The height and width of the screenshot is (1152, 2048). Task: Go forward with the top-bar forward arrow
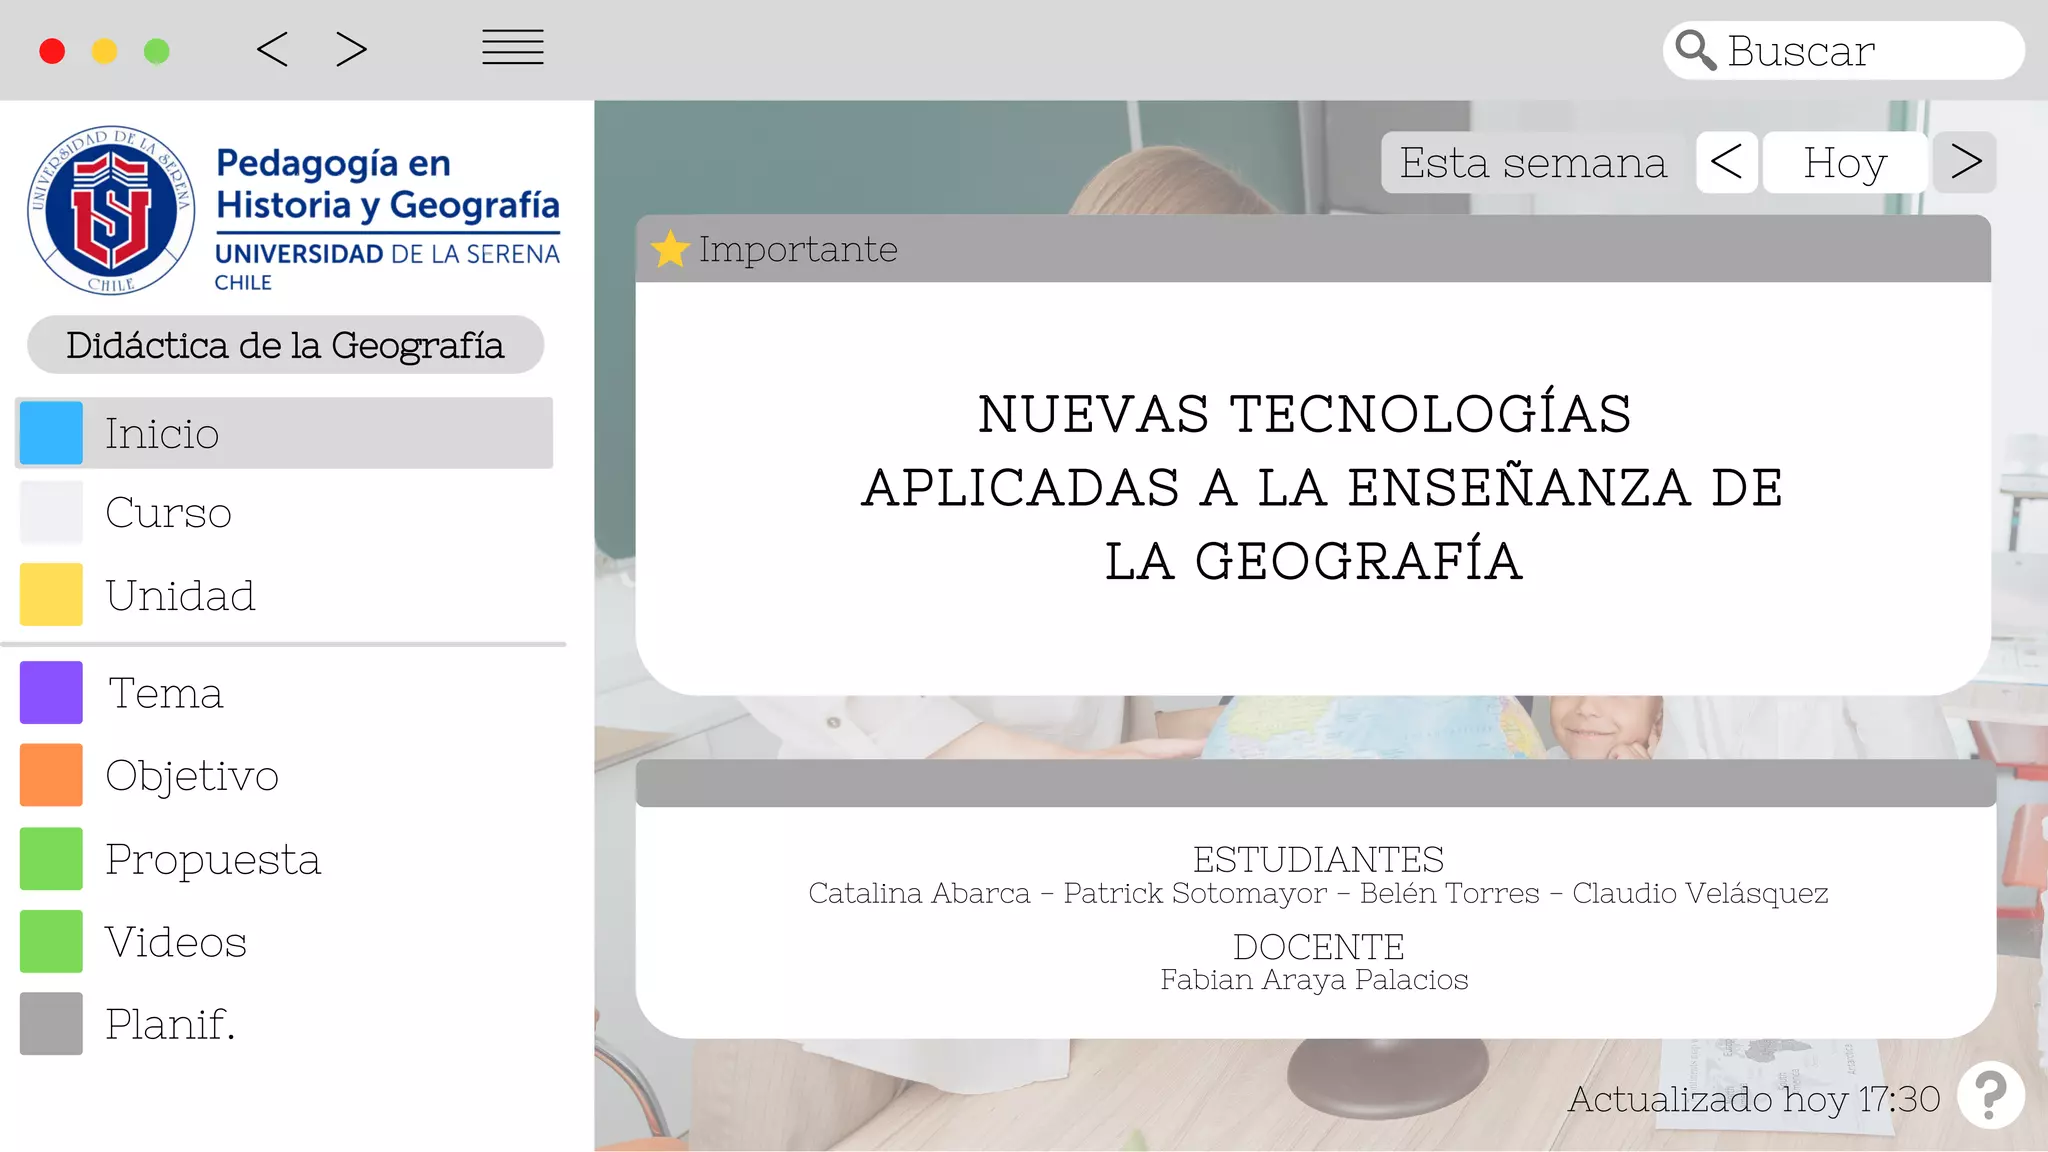351,49
